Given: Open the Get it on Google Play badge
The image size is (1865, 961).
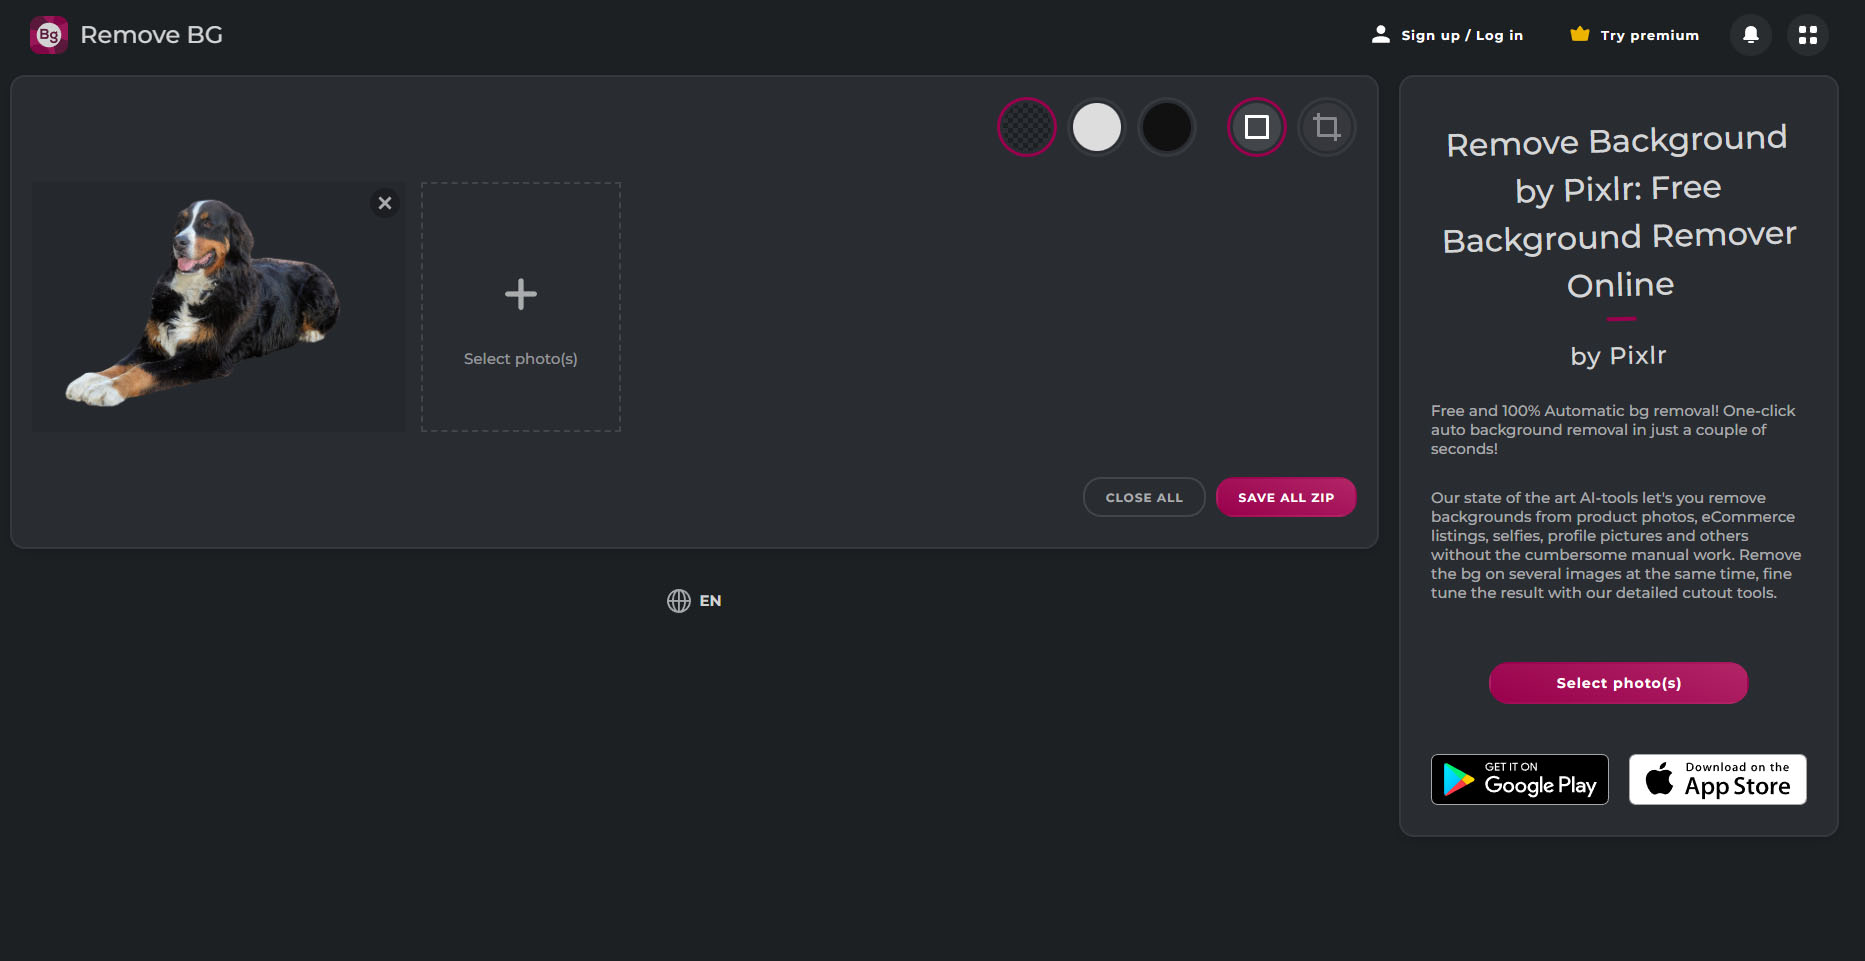Looking at the screenshot, I should [x=1520, y=779].
